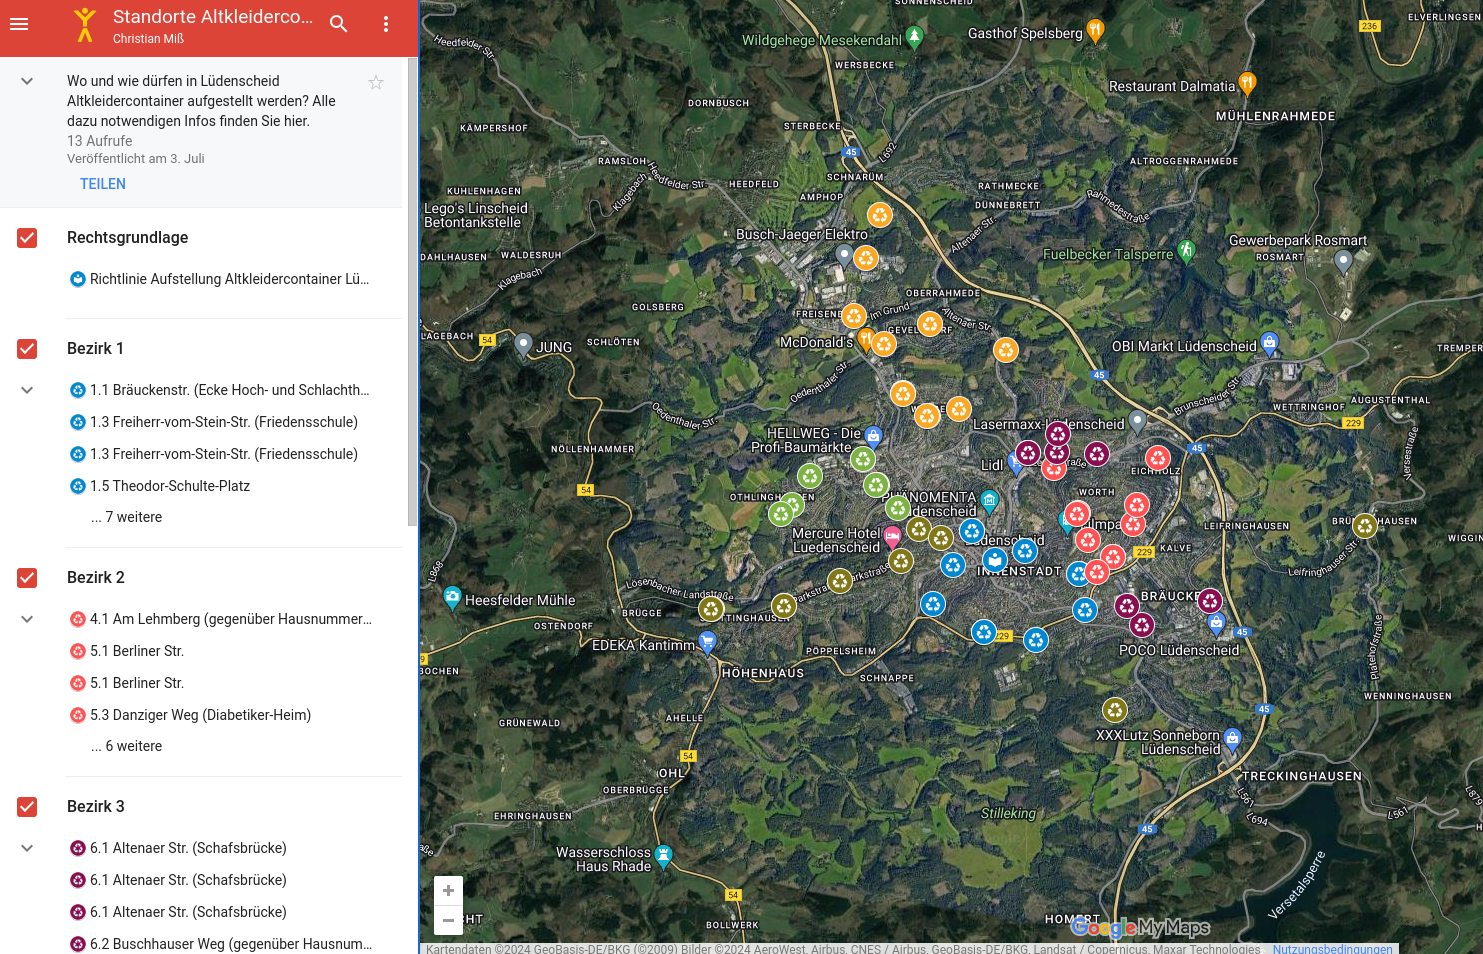This screenshot has height=954, width=1483.
Task: Select the McDonald's restaurant marker on map
Action: point(866,338)
